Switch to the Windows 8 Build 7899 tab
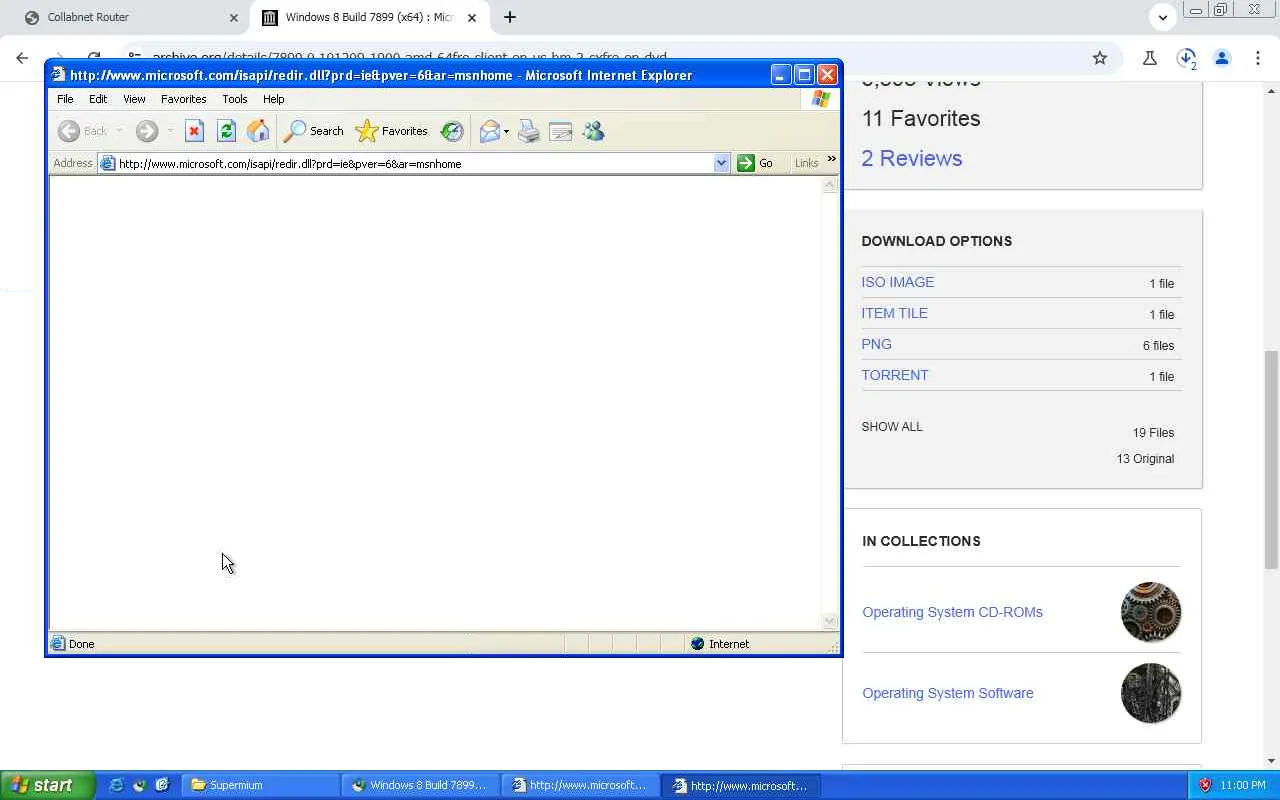This screenshot has width=1280, height=800. (x=369, y=17)
